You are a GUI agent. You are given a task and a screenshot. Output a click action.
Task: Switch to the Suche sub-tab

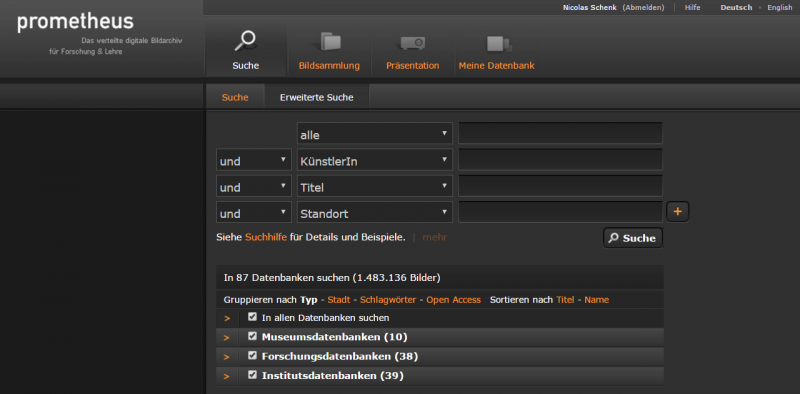[235, 97]
